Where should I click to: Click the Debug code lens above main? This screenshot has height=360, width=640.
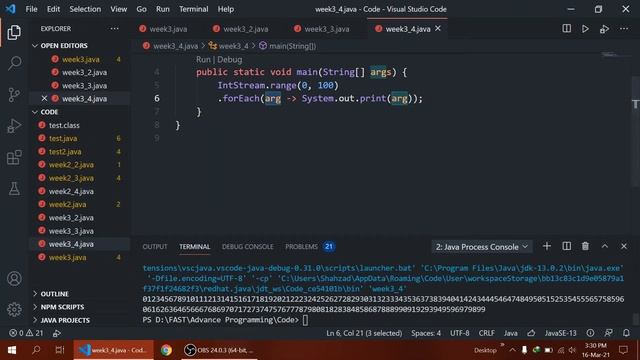229,59
